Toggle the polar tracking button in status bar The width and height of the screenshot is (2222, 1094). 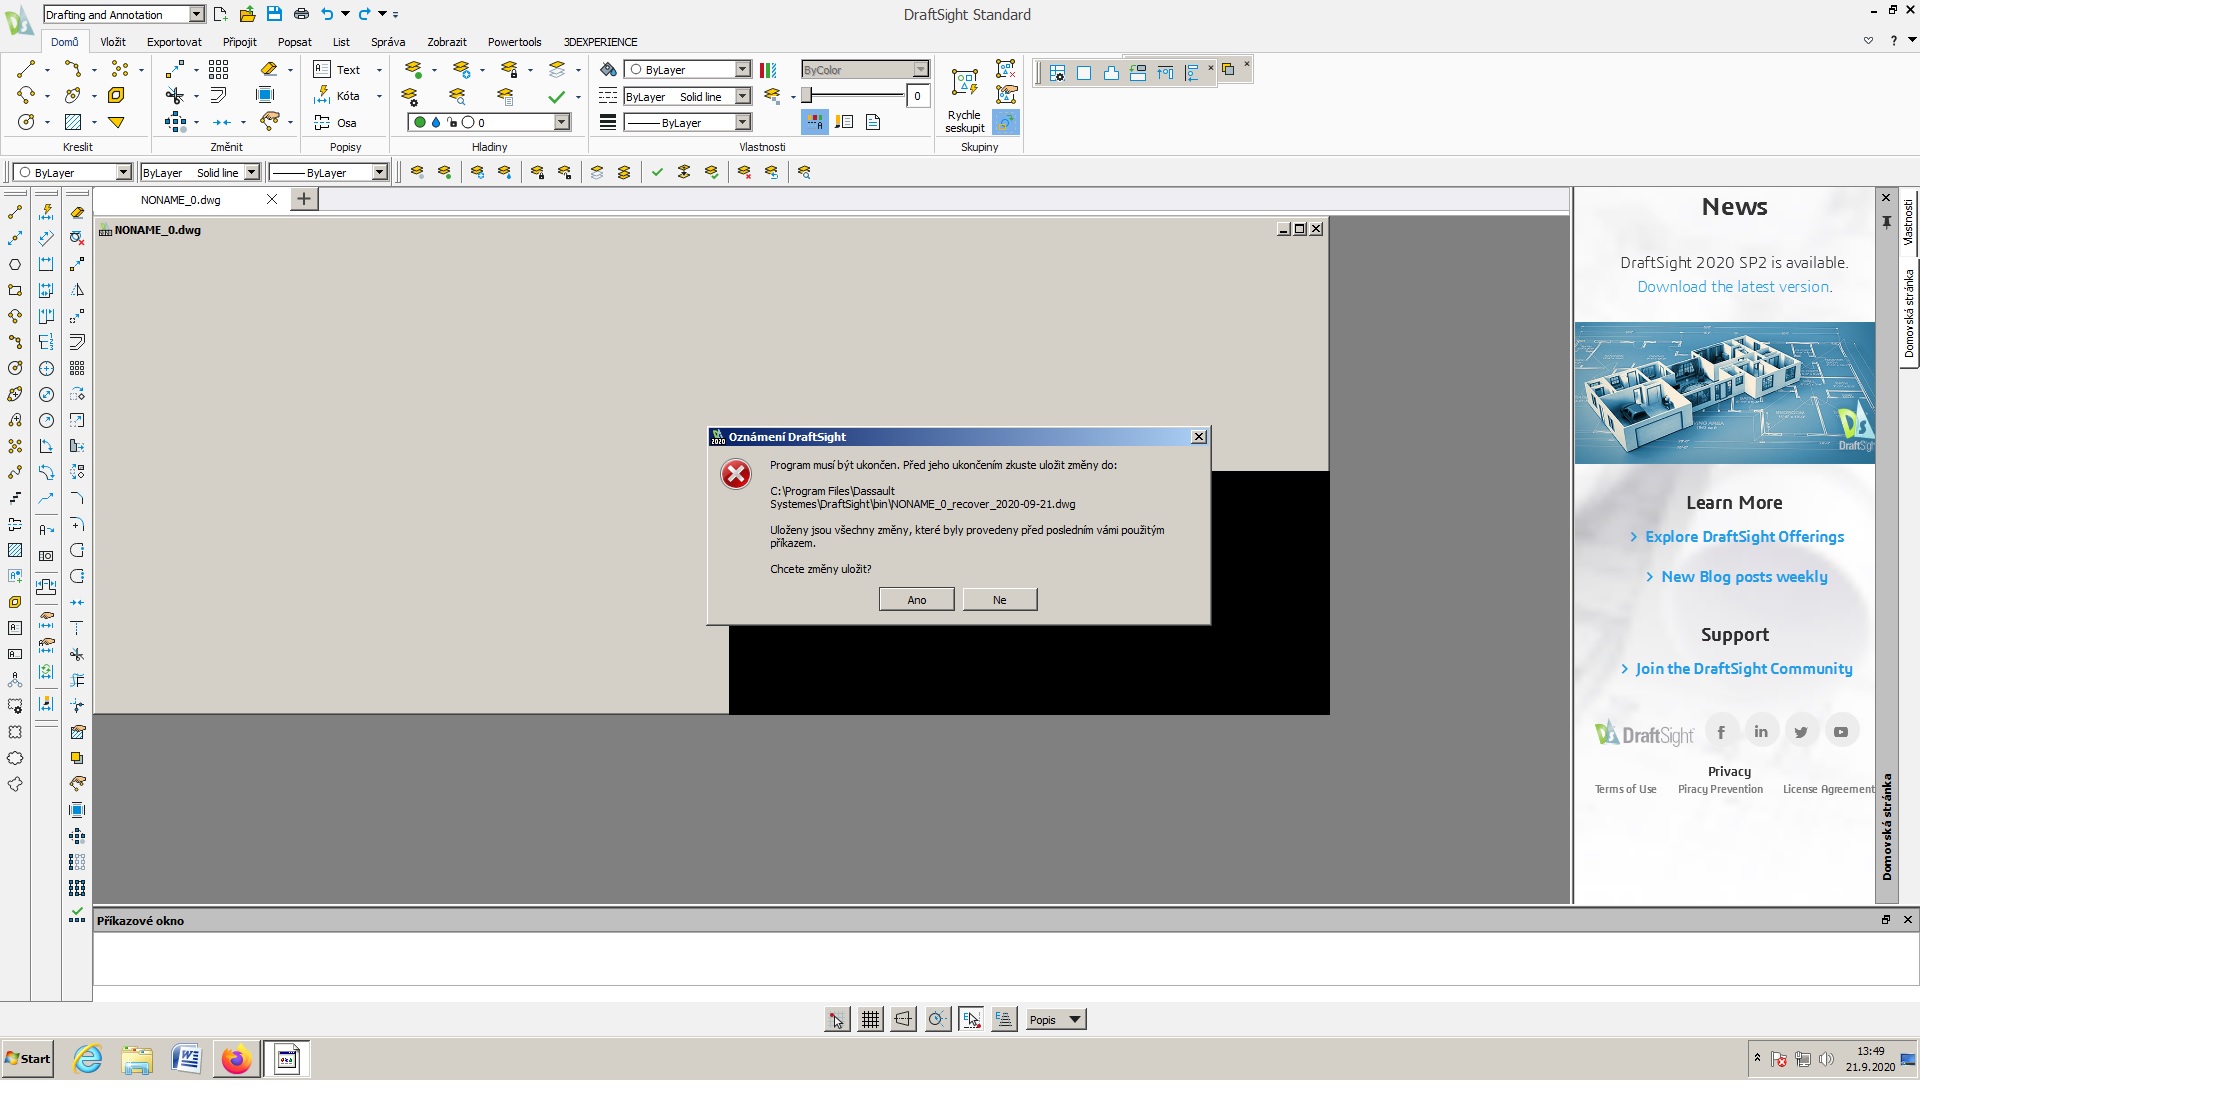click(937, 1019)
